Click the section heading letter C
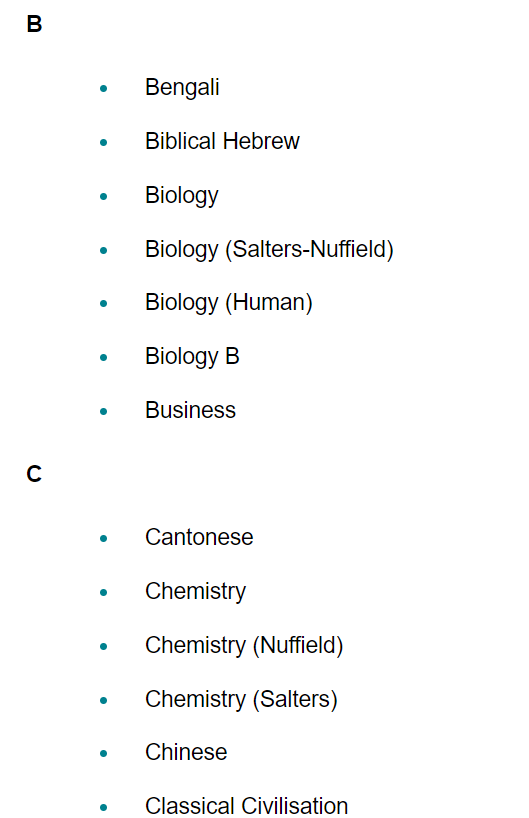The width and height of the screenshot is (529, 818). [34, 474]
